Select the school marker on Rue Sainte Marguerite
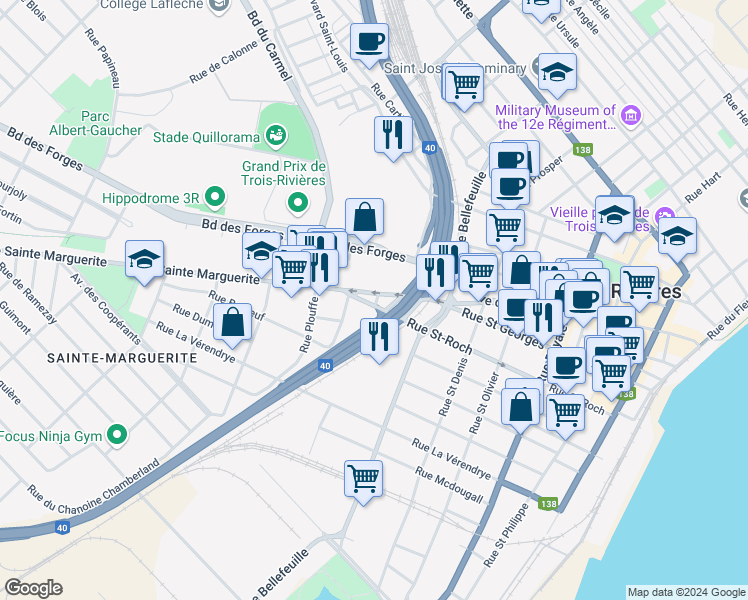Screen dimensions: 748x600 pyautogui.click(x=145, y=260)
